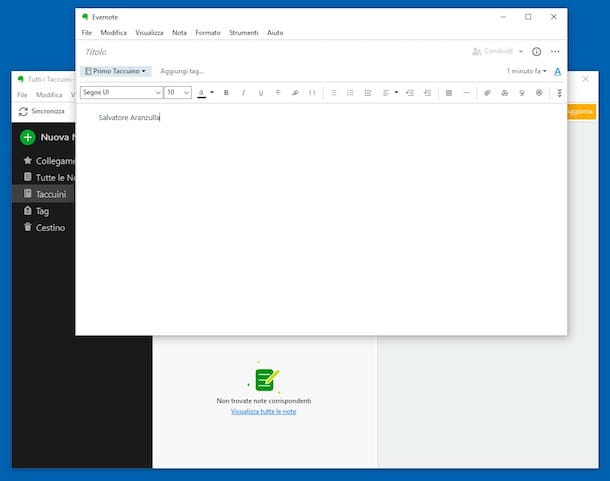Open the Modifica menu in note window
The height and width of the screenshot is (481, 610).
tap(114, 33)
